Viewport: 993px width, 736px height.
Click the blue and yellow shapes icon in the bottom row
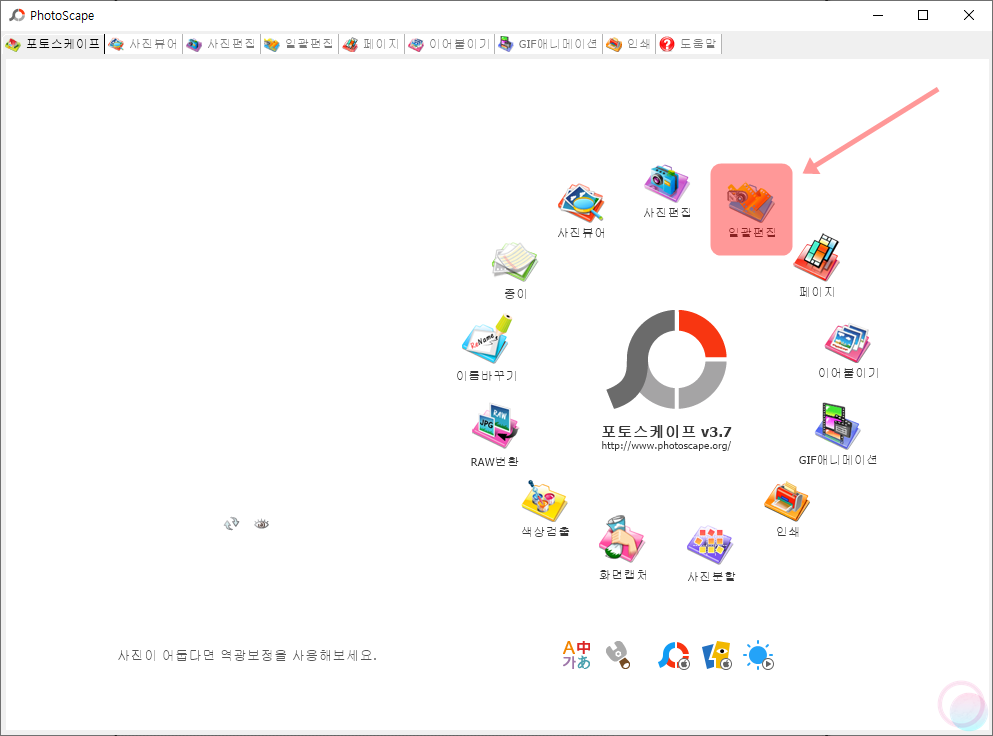(x=717, y=656)
